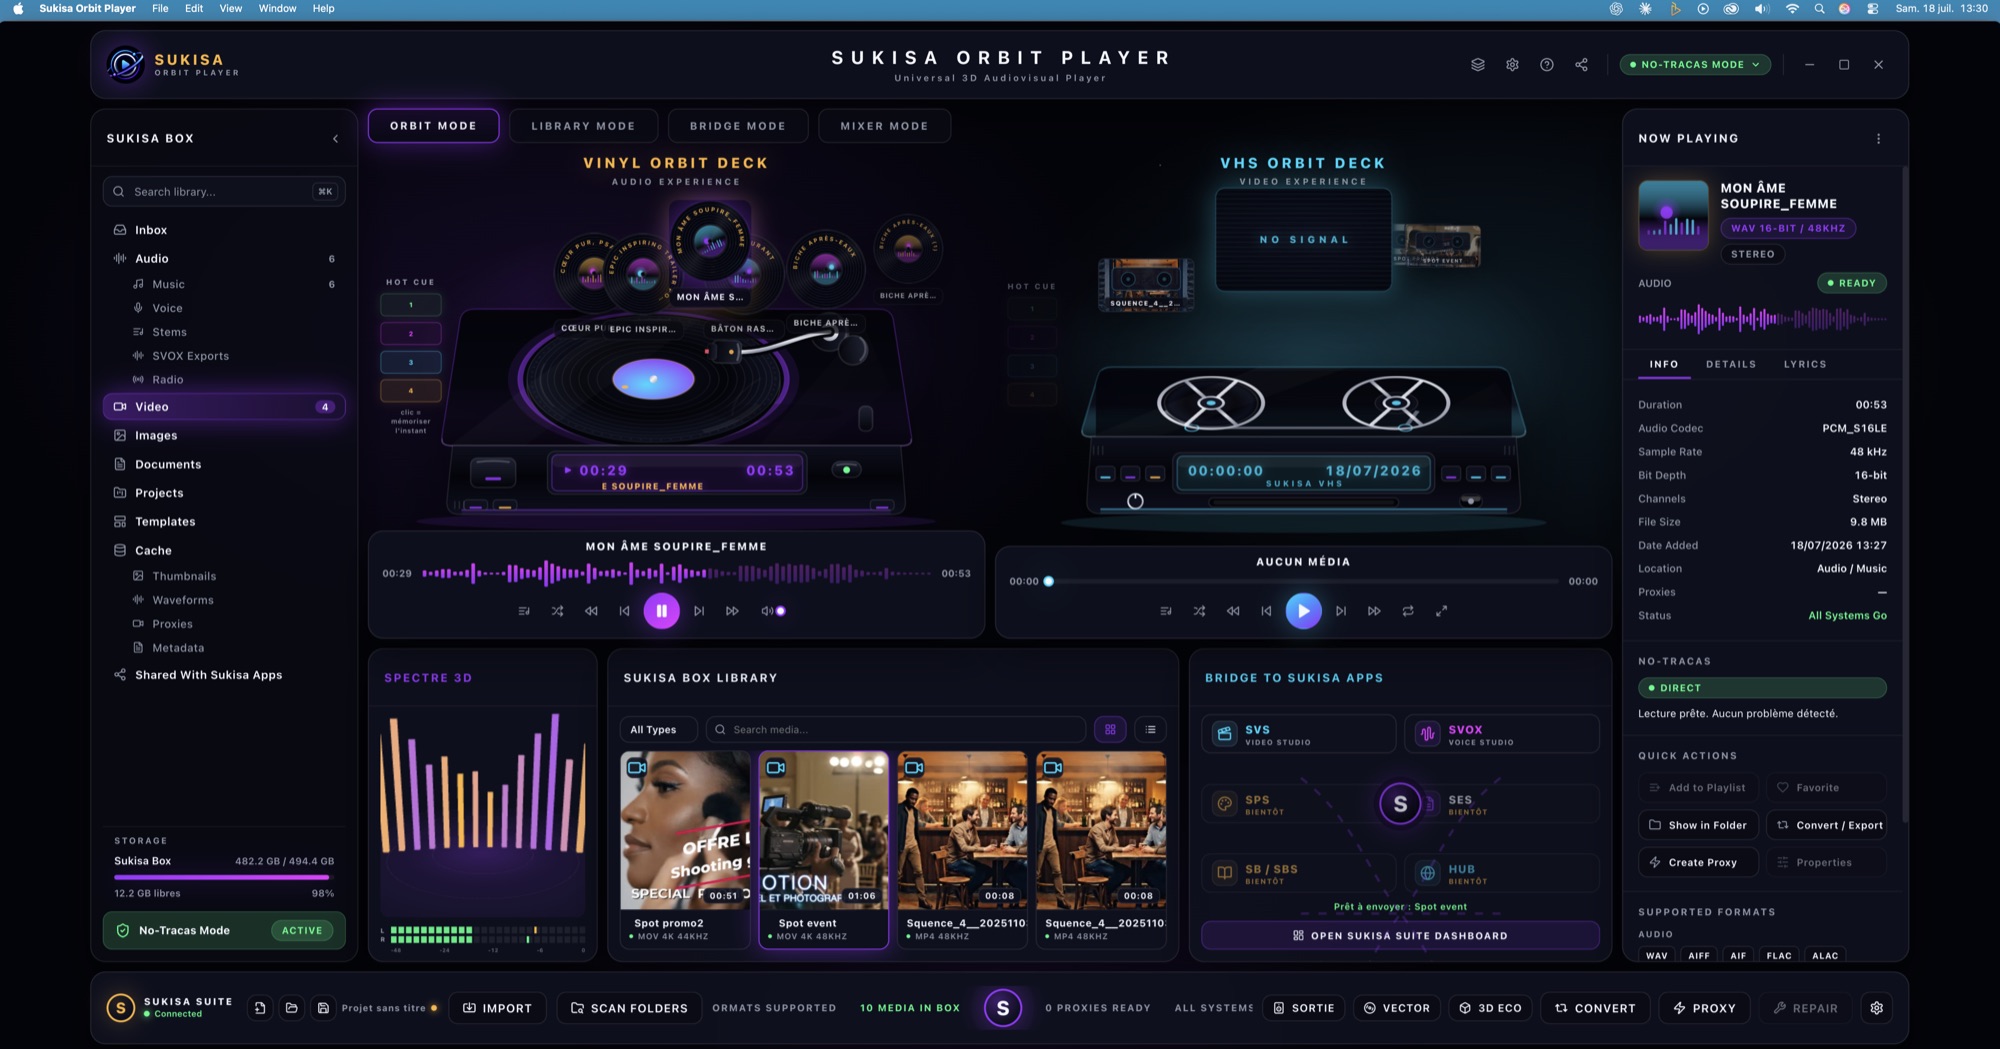Image resolution: width=2000 pixels, height=1049 pixels.
Task: Save the project with the floppy icon
Action: 323,1008
